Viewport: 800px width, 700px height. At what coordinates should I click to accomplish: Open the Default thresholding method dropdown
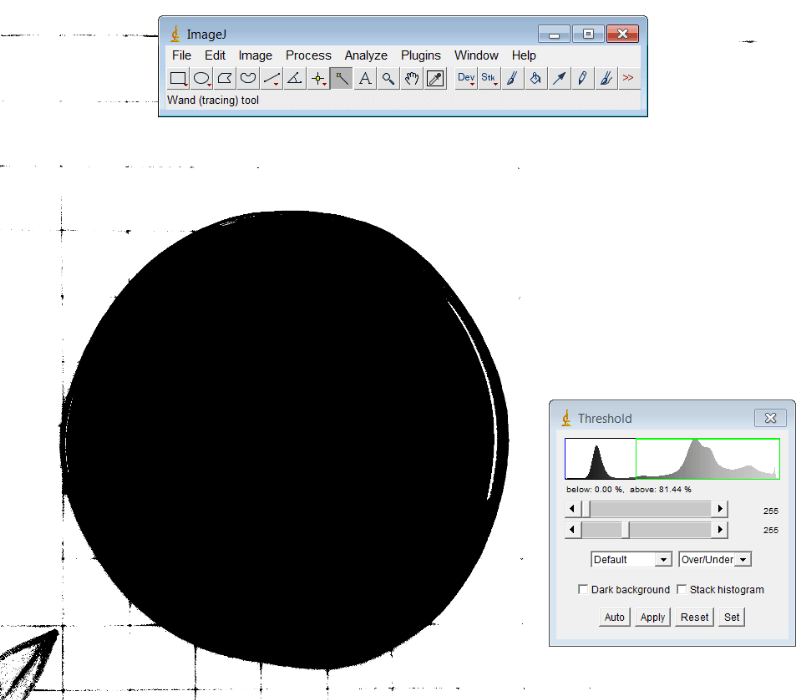click(630, 559)
